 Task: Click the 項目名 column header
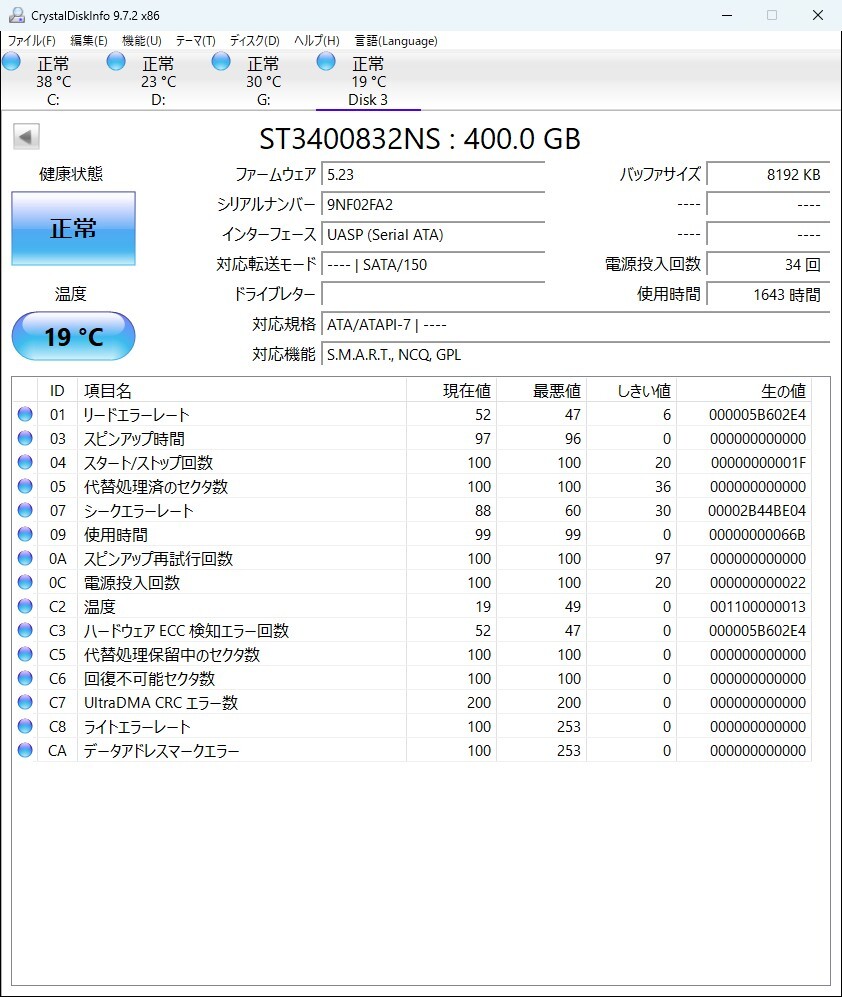tap(242, 390)
